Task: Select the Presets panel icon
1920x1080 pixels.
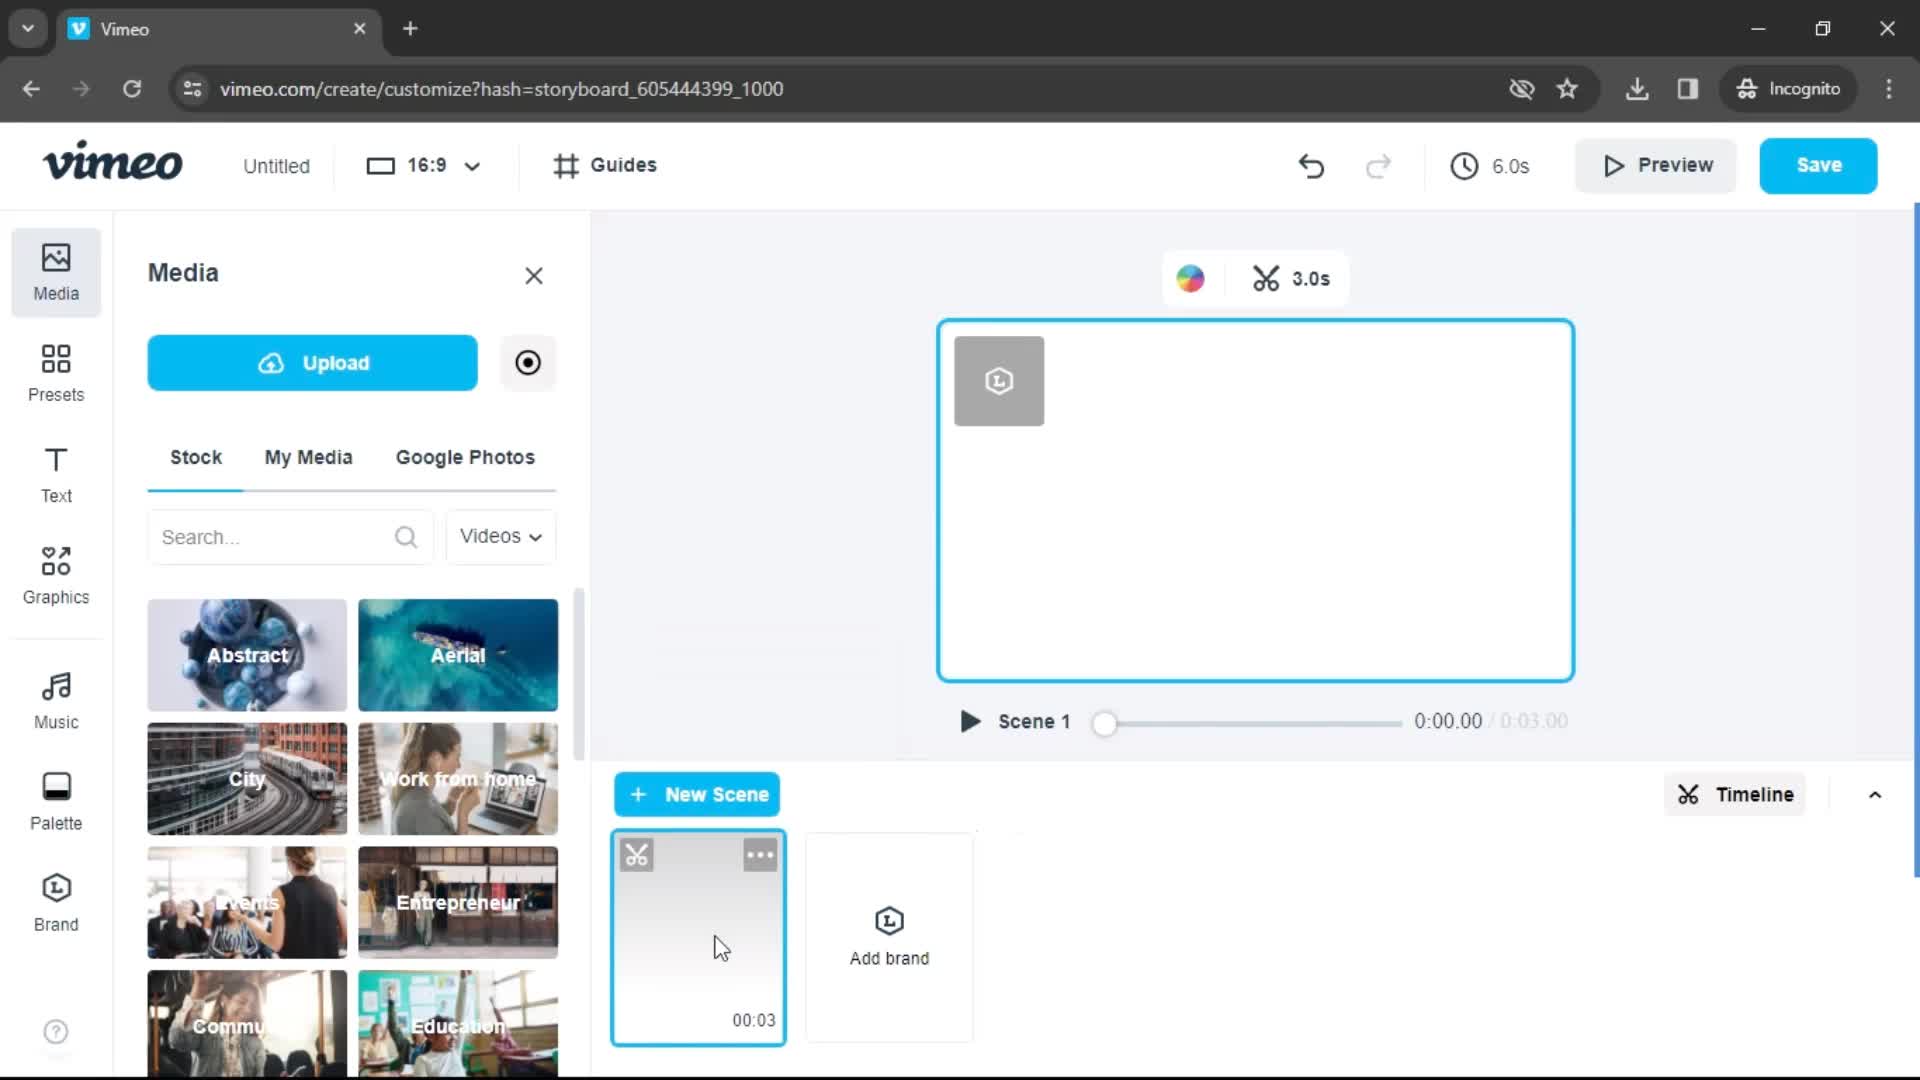Action: point(55,371)
